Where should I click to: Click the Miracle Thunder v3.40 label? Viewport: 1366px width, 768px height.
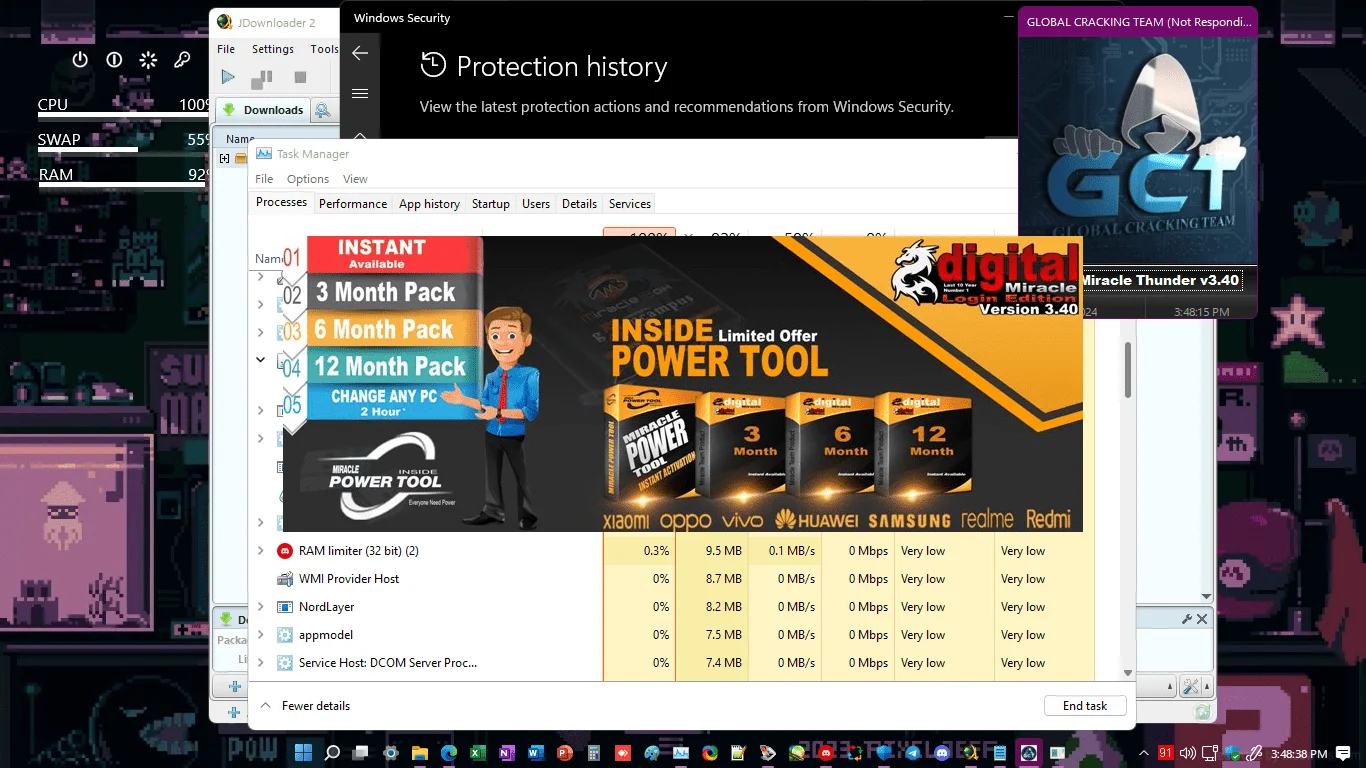1161,280
